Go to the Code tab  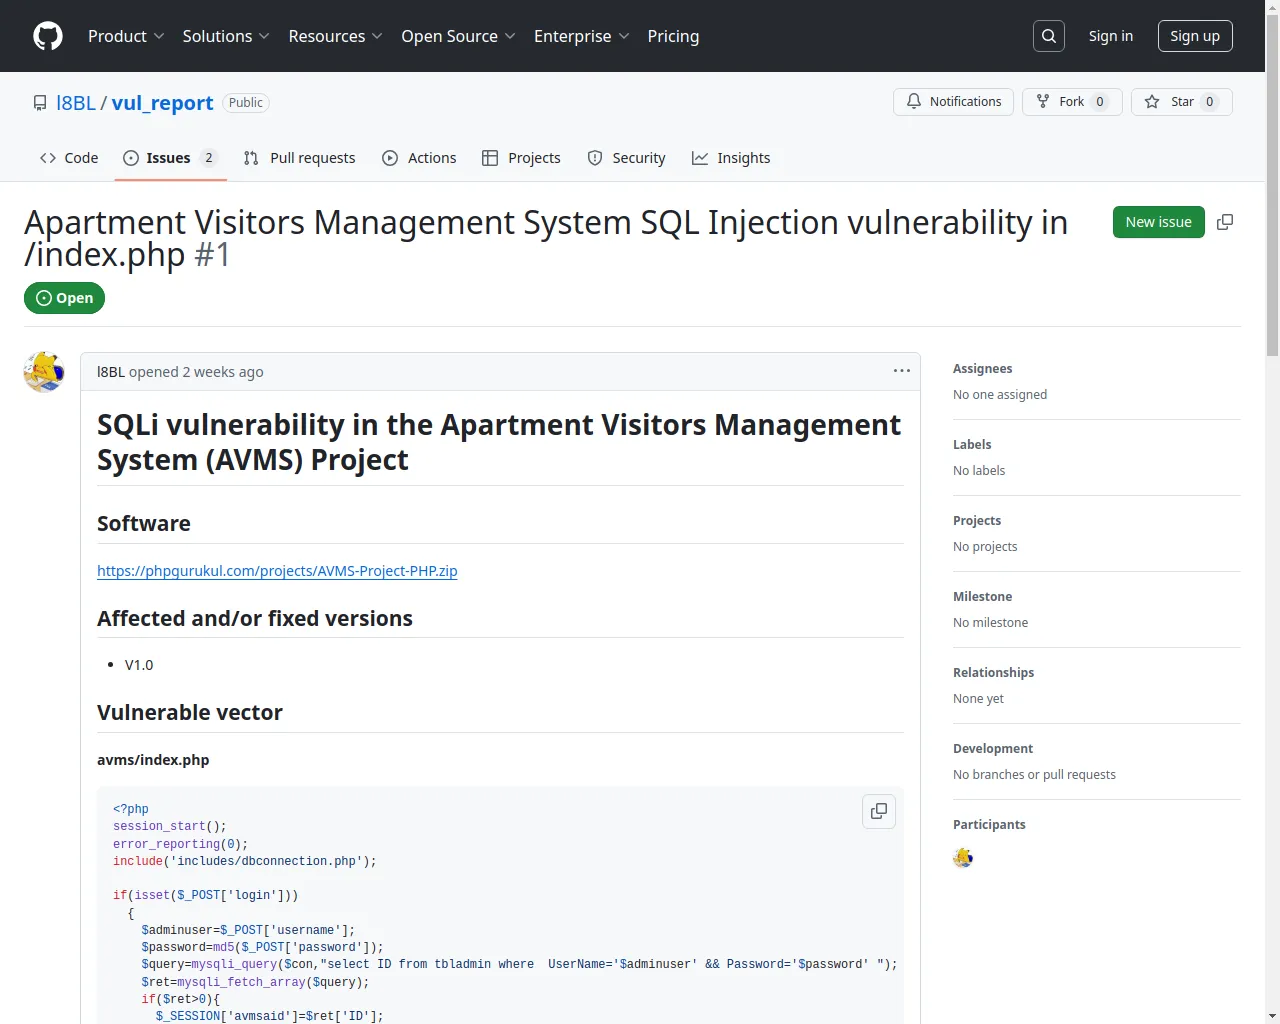pos(69,158)
